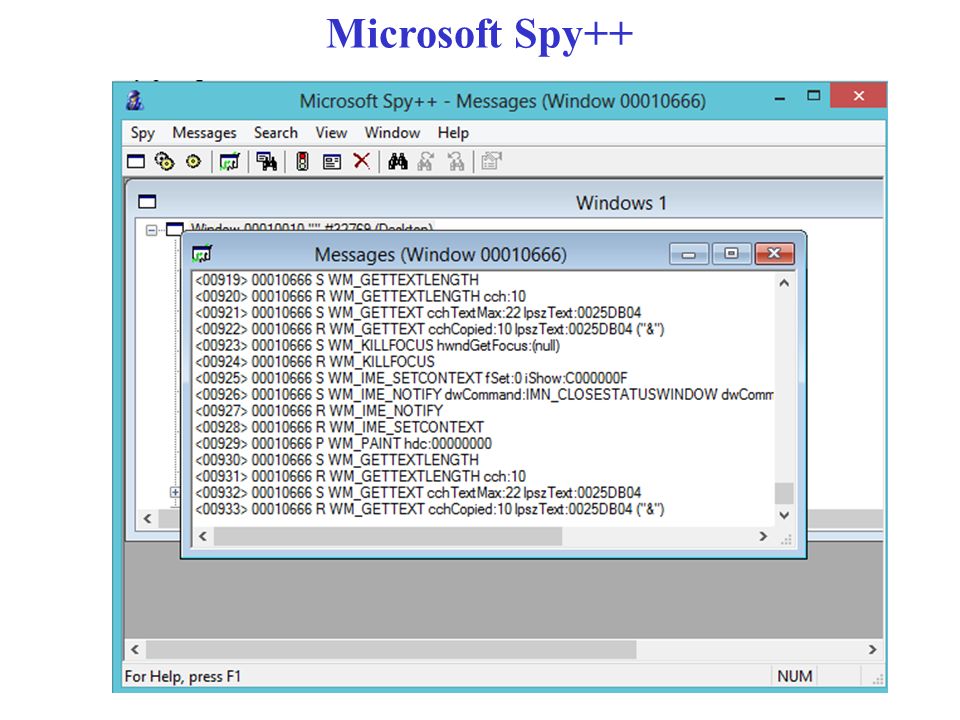Select message line <00922> WM_GETTEXT cchCopied:10

[429, 329]
